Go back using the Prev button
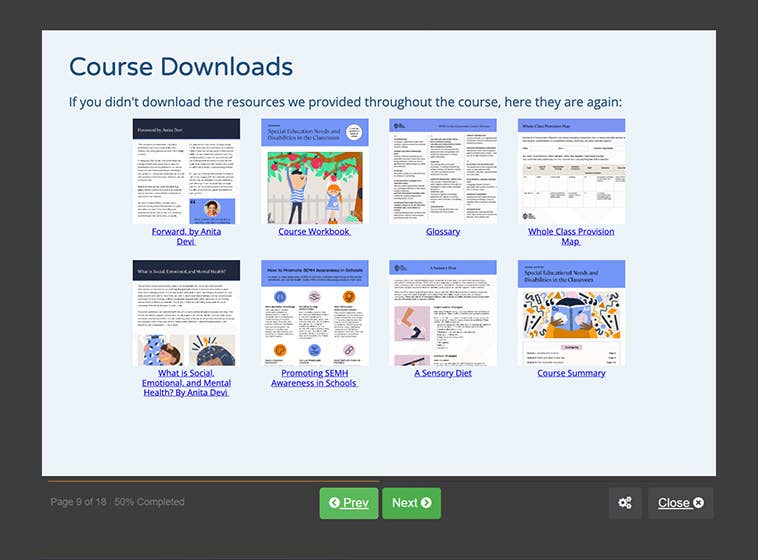 pos(348,503)
